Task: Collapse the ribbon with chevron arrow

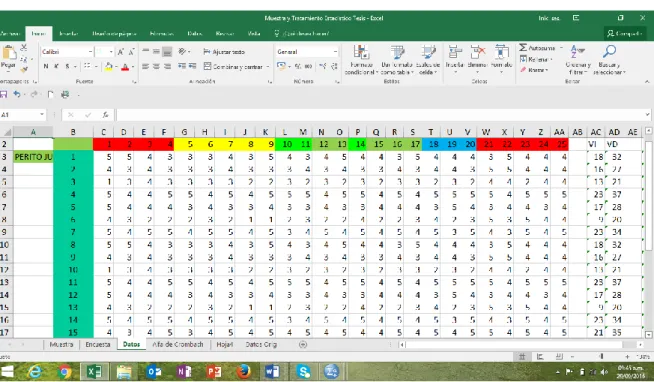Action: pos(646,81)
